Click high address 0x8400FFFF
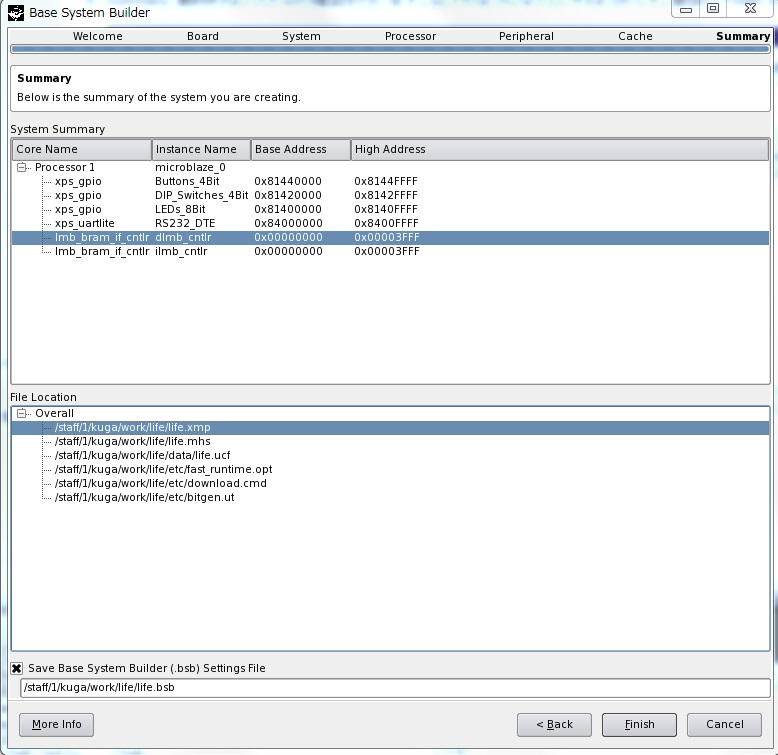 (x=387, y=223)
